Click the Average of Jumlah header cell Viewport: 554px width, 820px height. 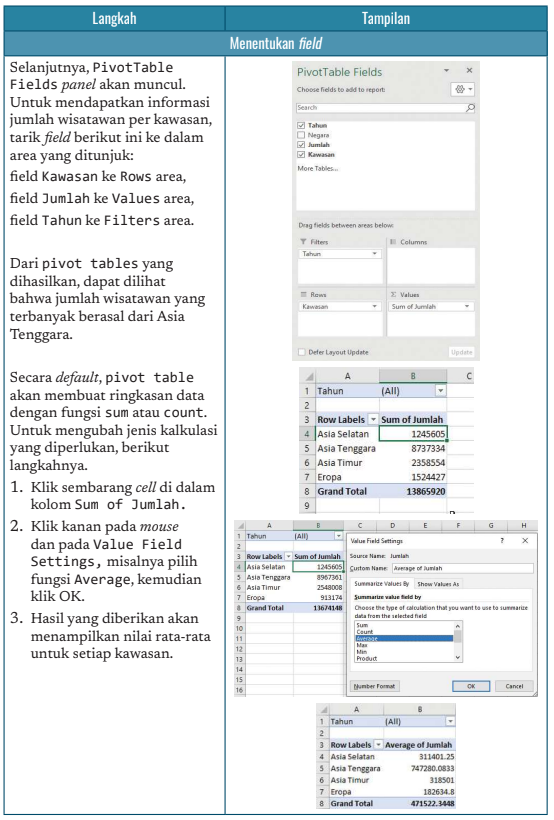420,745
